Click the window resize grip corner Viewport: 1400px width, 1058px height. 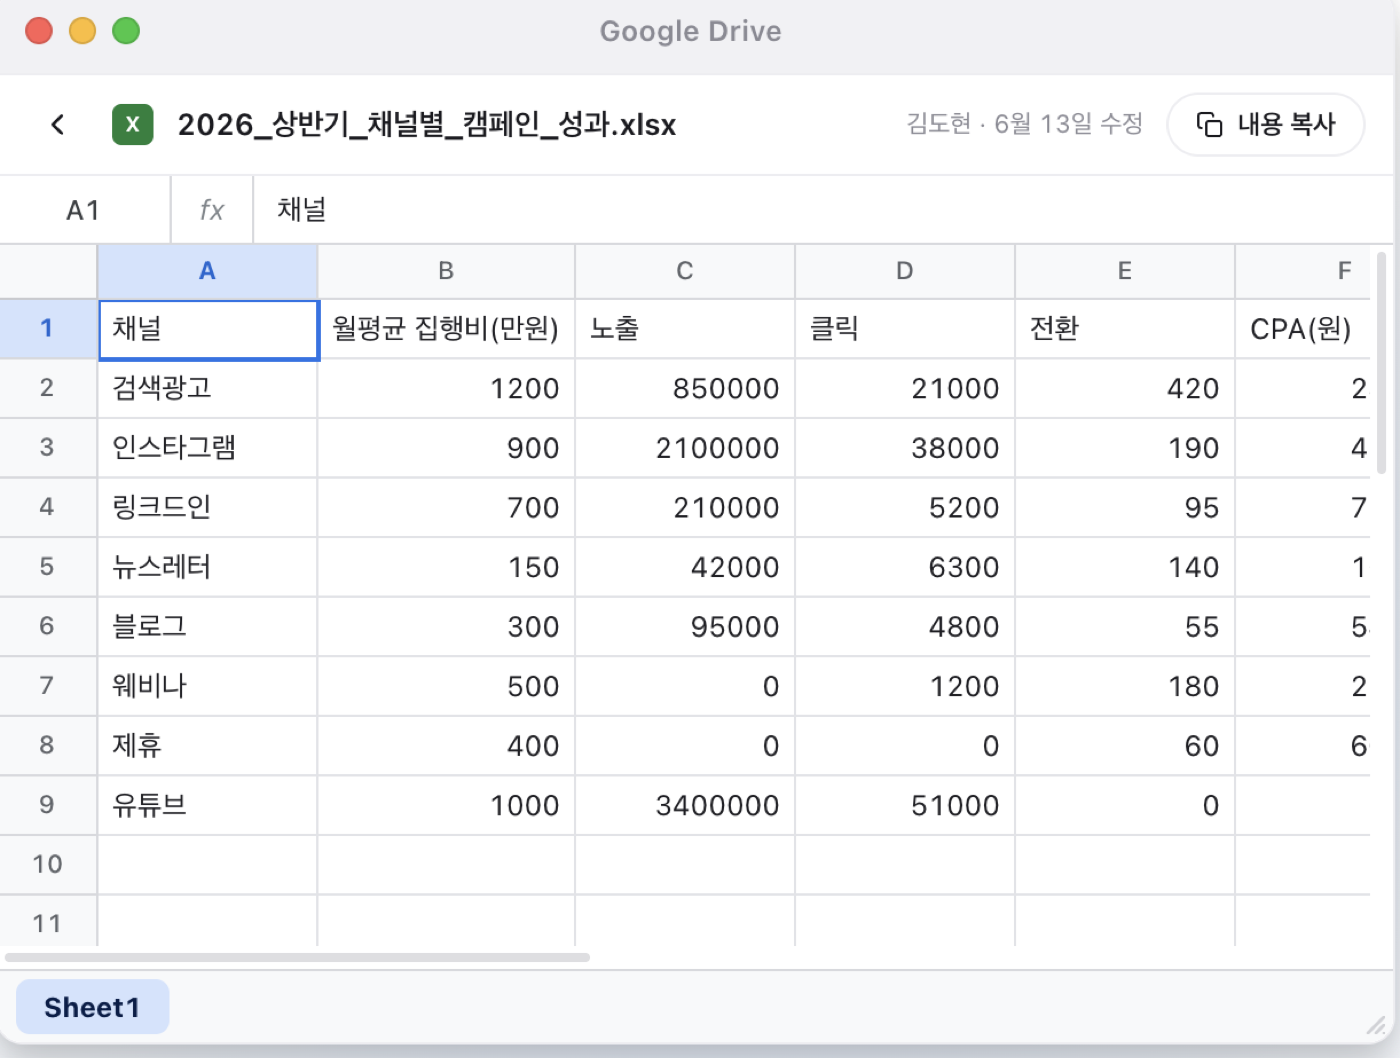(1378, 1025)
